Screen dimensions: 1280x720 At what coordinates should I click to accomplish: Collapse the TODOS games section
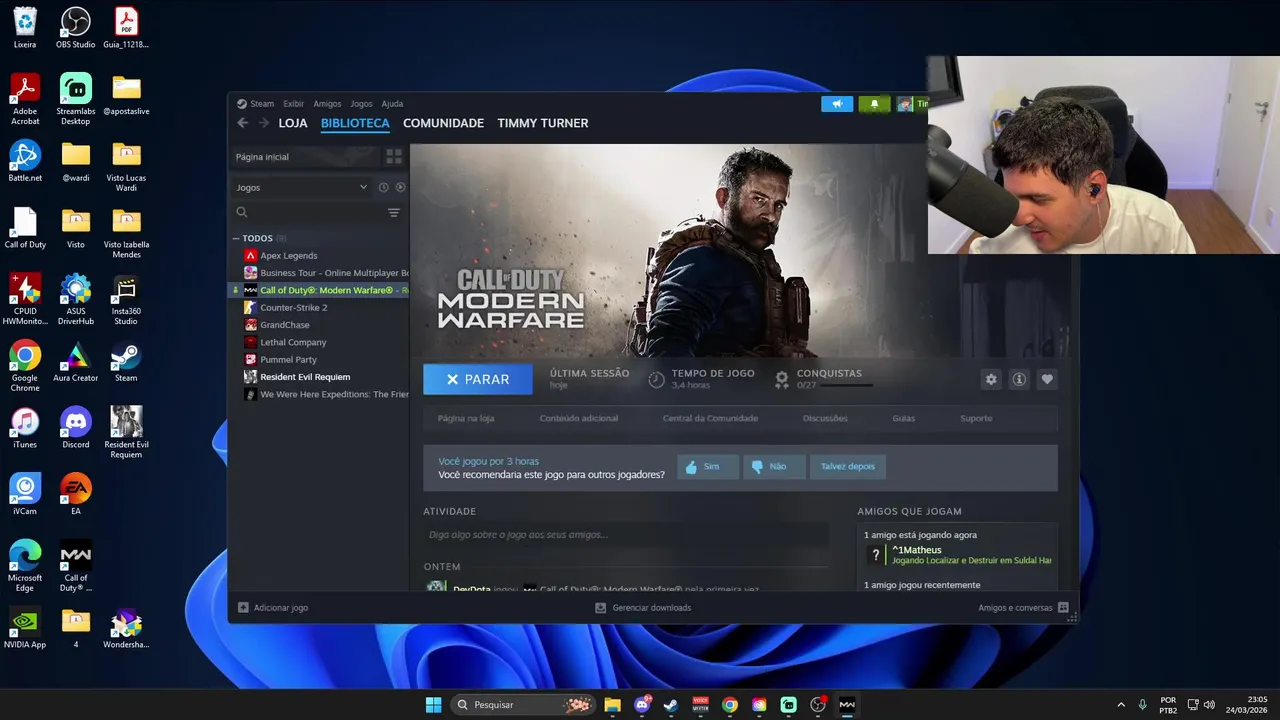[x=236, y=238]
